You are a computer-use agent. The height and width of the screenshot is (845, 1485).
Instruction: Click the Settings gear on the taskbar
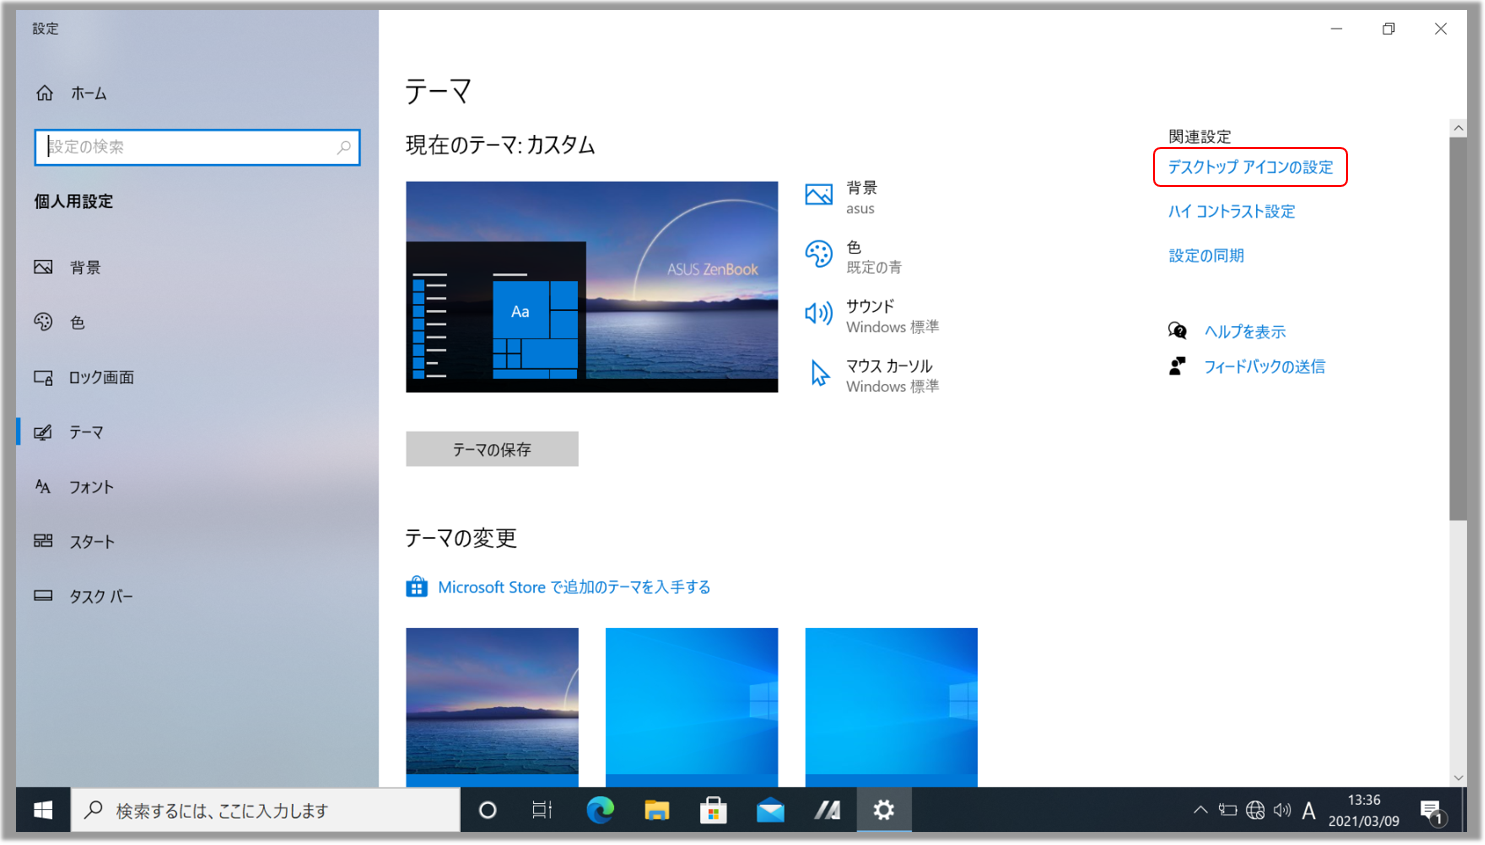884,810
